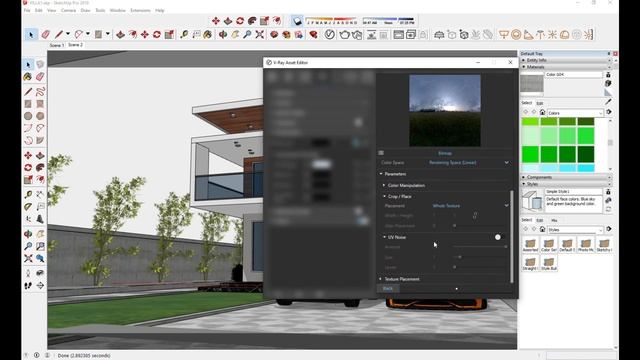The width and height of the screenshot is (640, 360).
Task: Choose the Line pencil tool in top toolbar
Action: click(x=59, y=35)
